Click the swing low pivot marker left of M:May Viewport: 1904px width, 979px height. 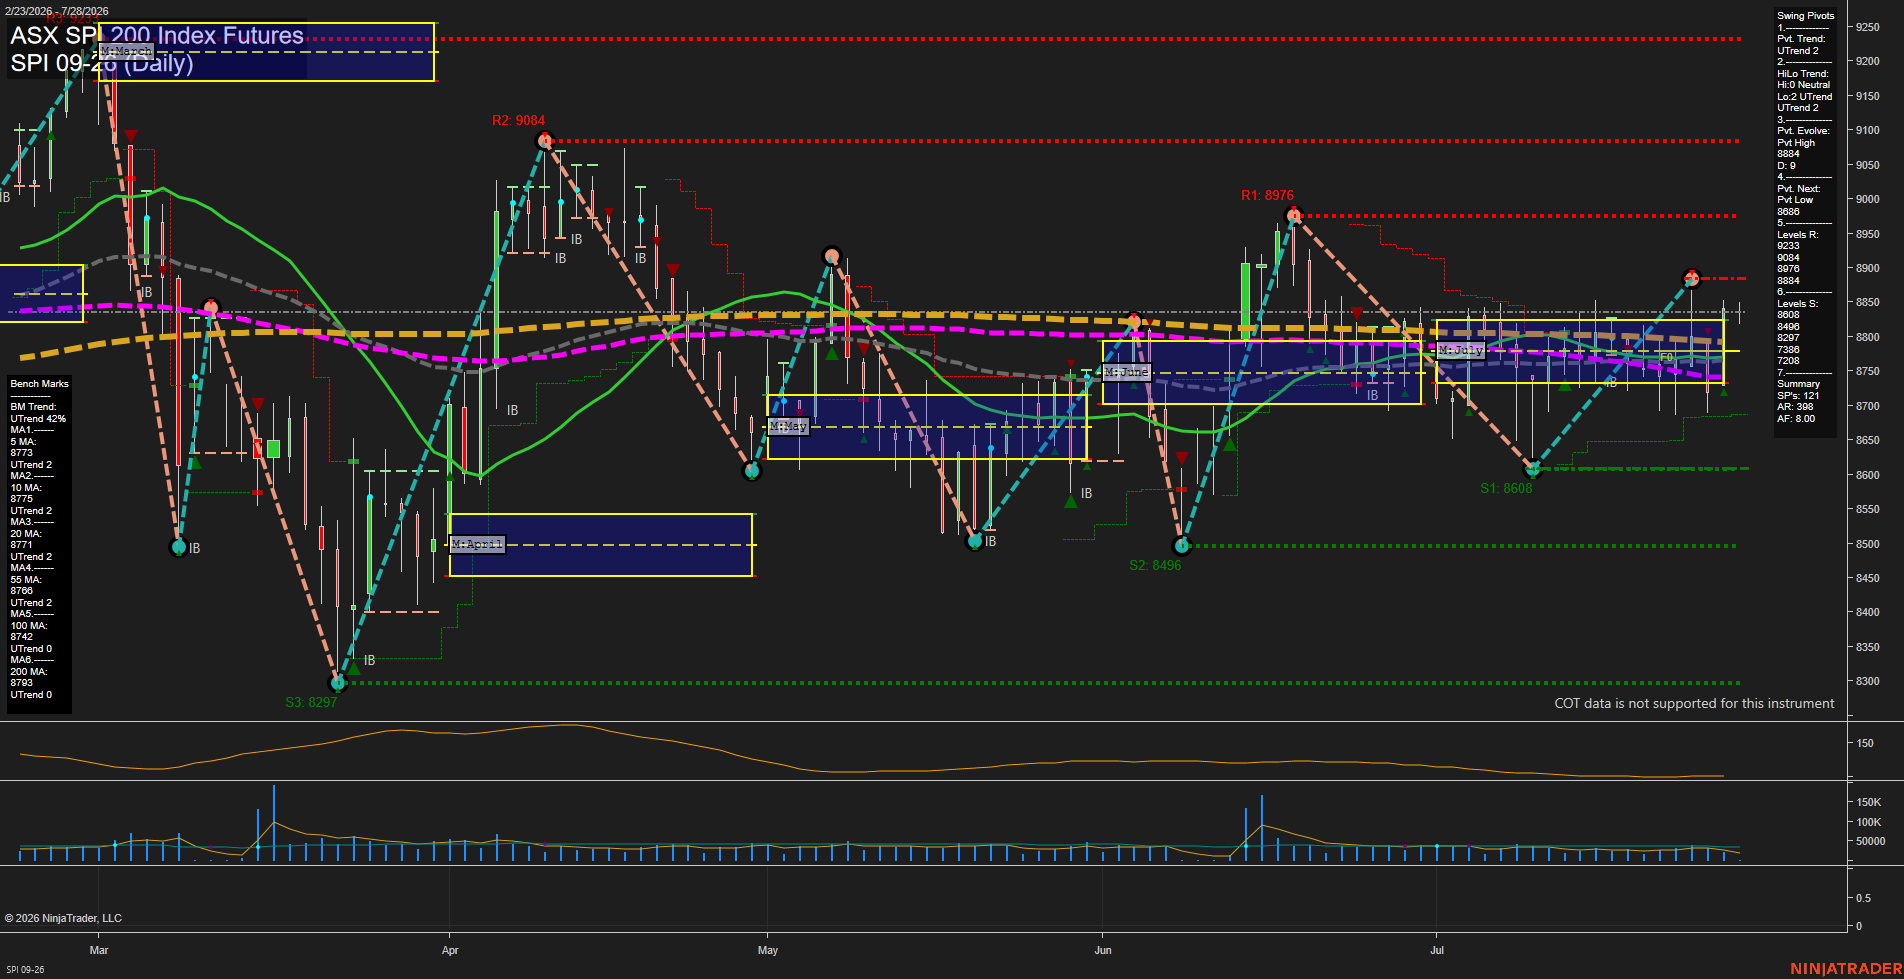(x=752, y=470)
